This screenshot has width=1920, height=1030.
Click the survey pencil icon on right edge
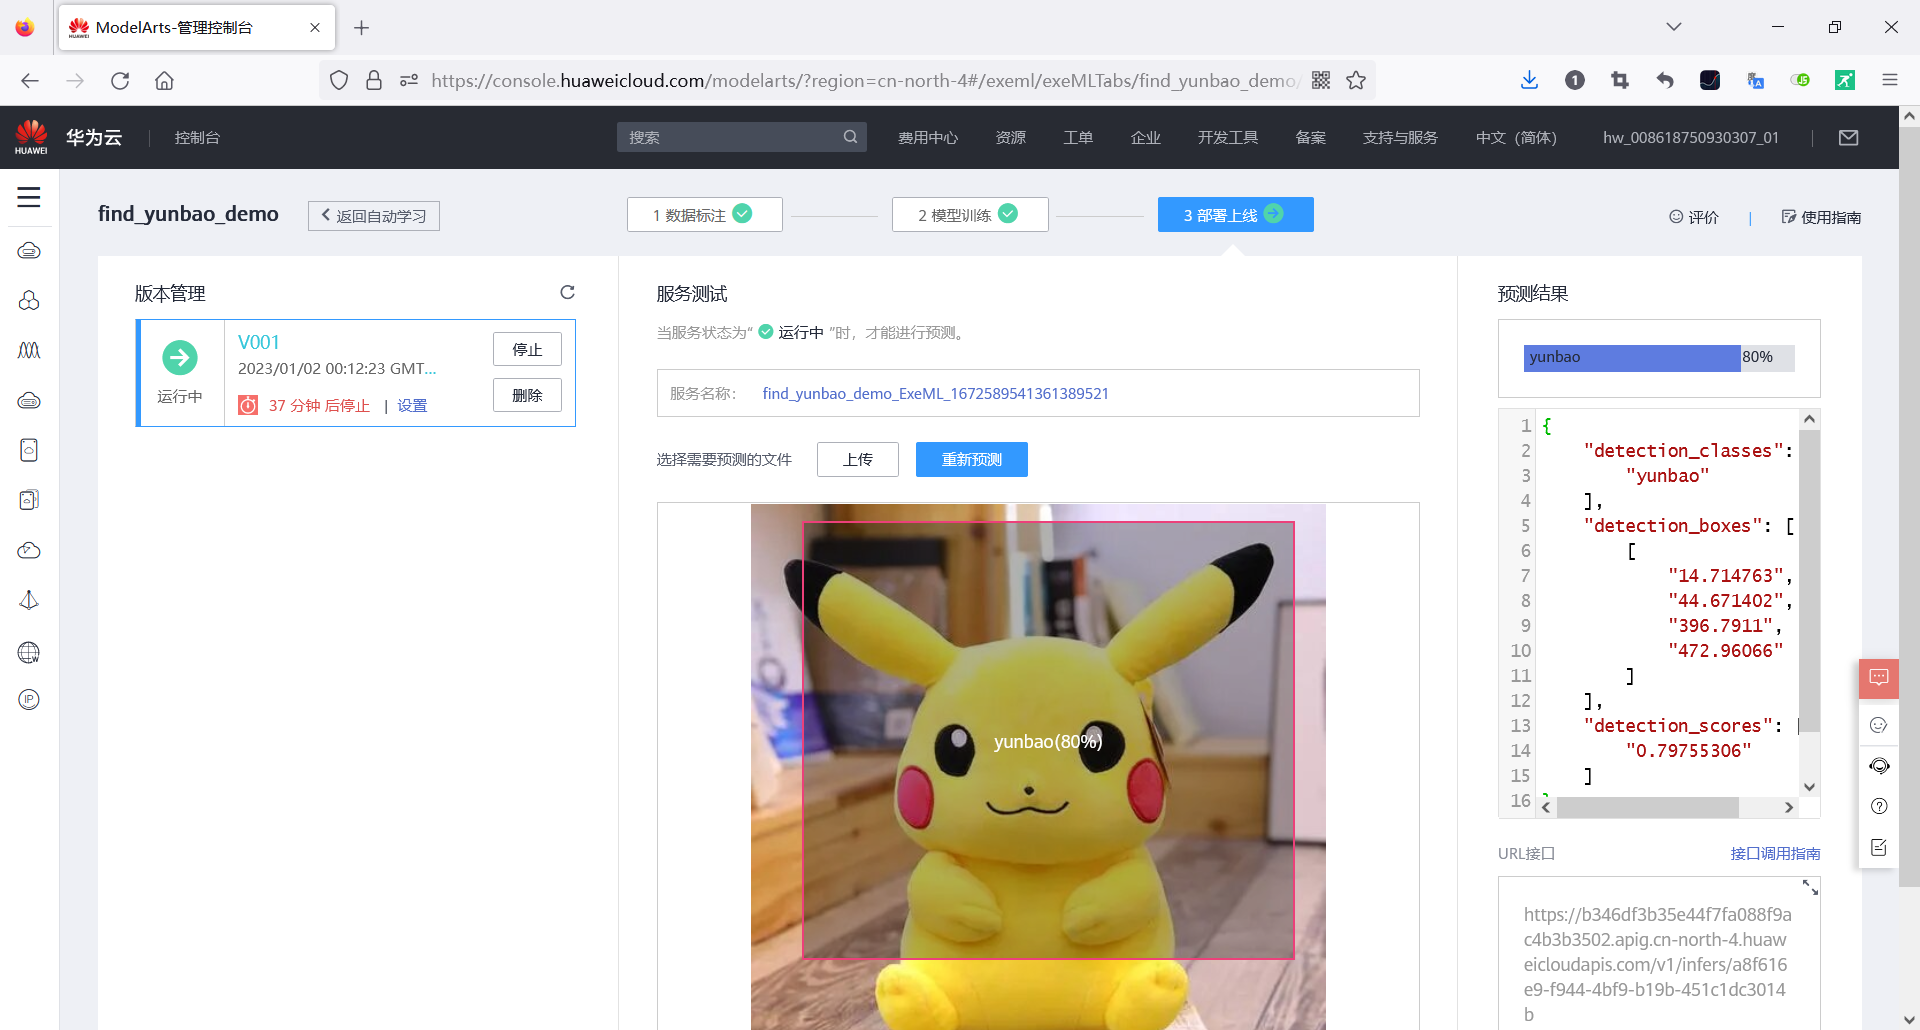click(x=1879, y=846)
